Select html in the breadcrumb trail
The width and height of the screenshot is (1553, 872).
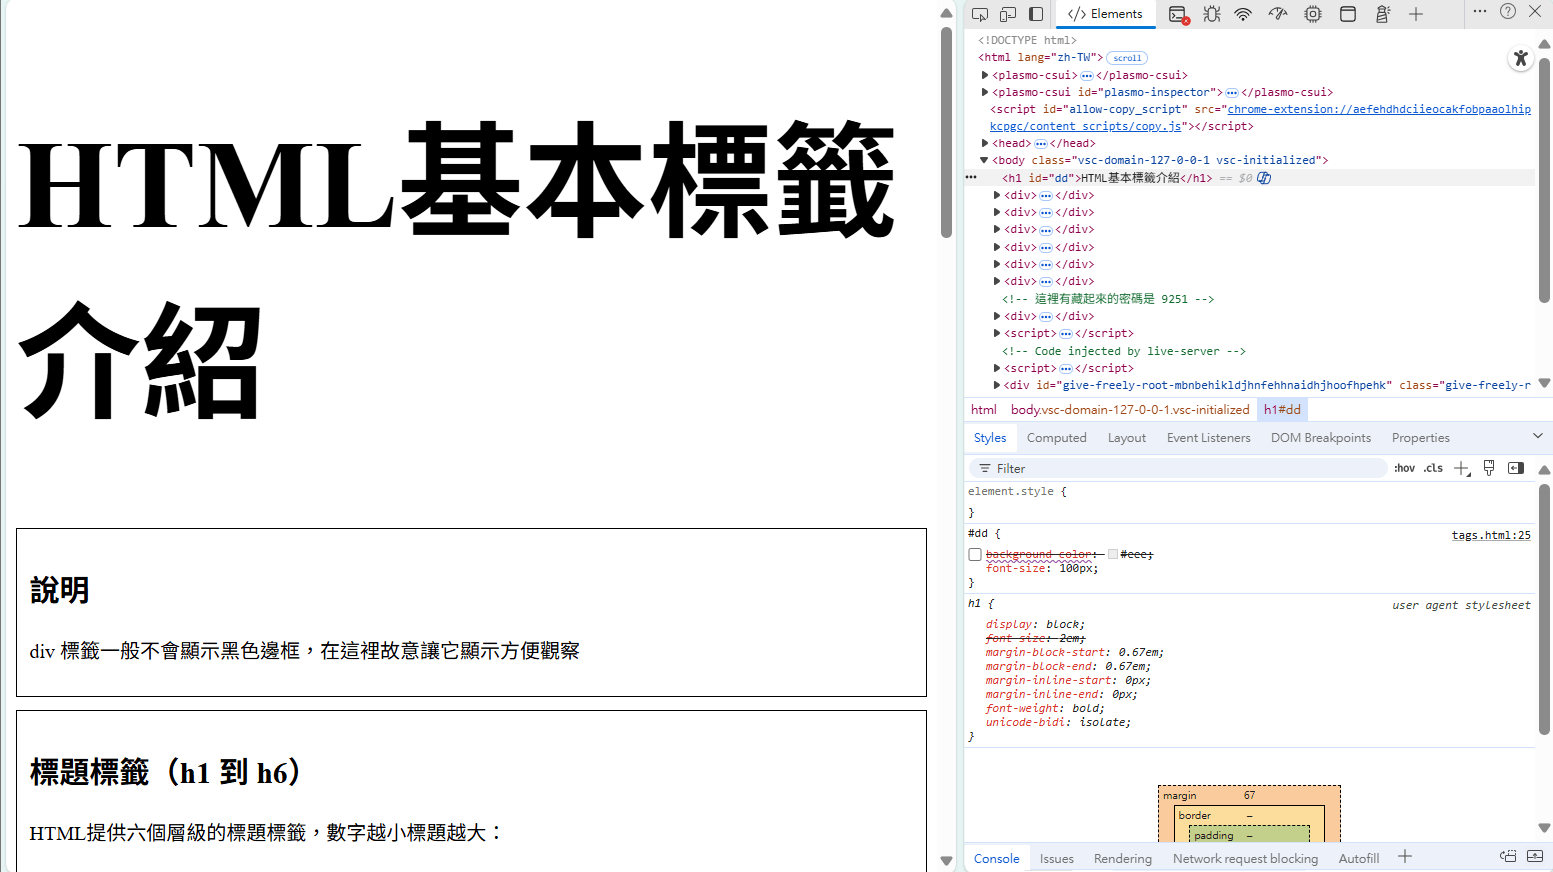[984, 410]
